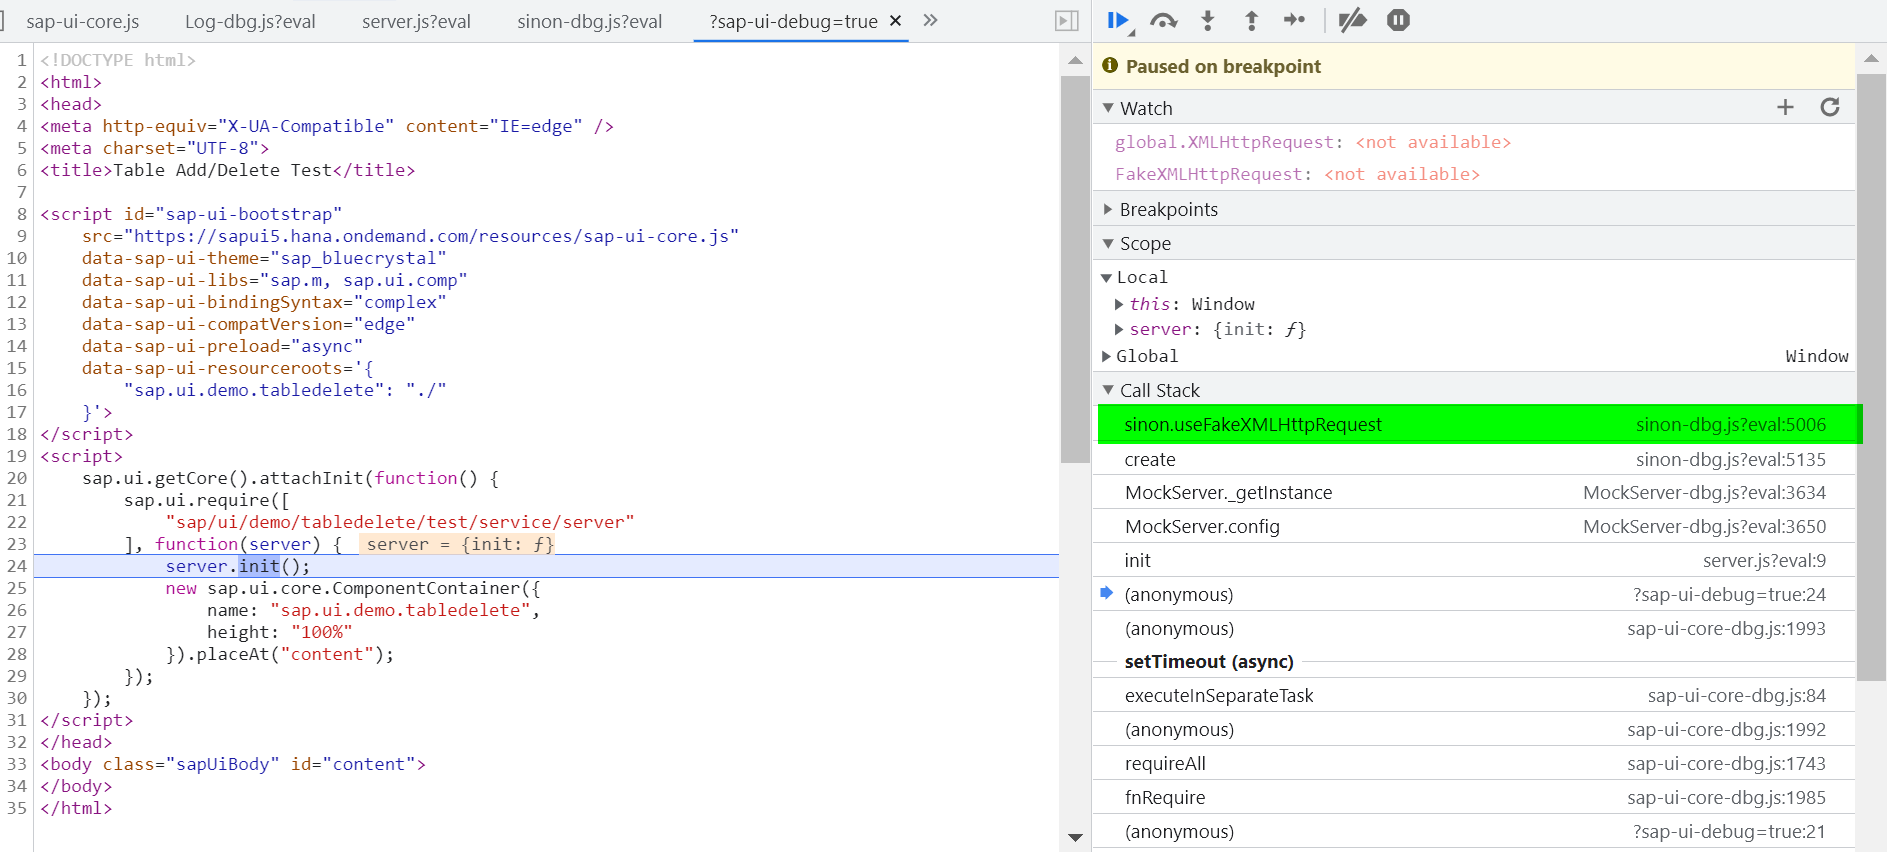Click the source editor scrollbar thumb
This screenshot has height=852, width=1887.
[x=1075, y=269]
